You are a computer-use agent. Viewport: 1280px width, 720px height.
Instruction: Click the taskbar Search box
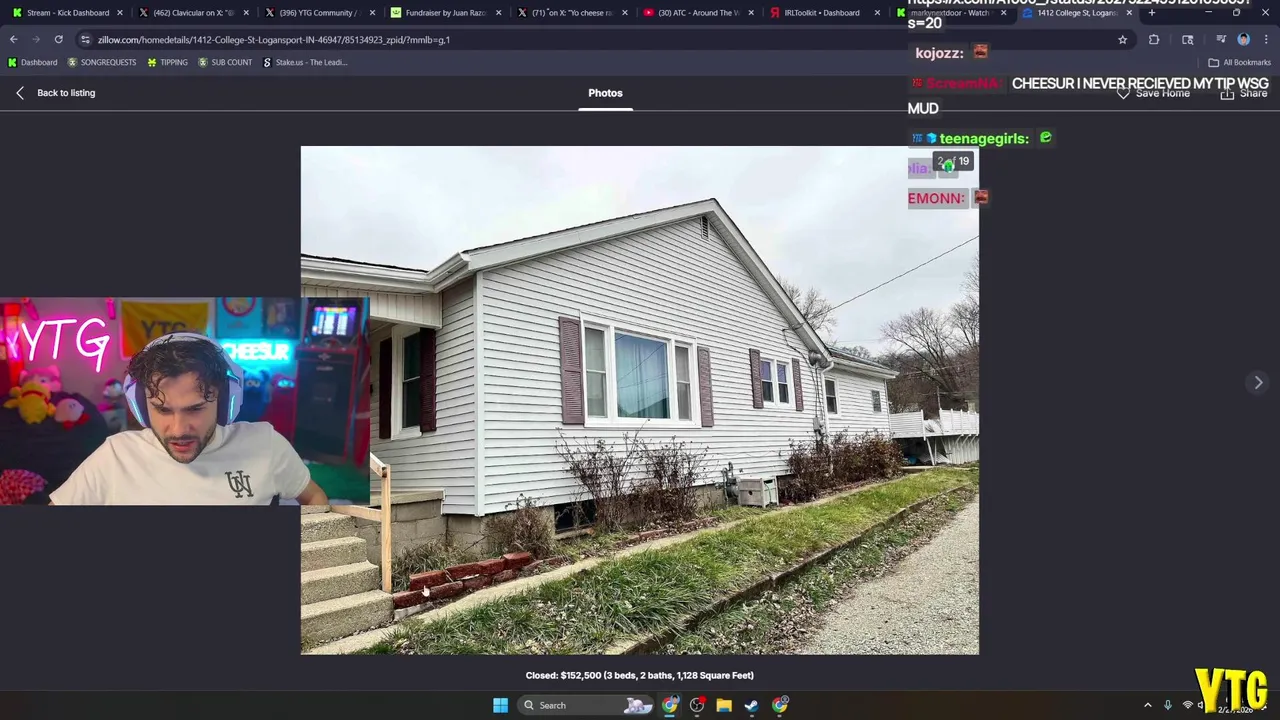(x=586, y=706)
